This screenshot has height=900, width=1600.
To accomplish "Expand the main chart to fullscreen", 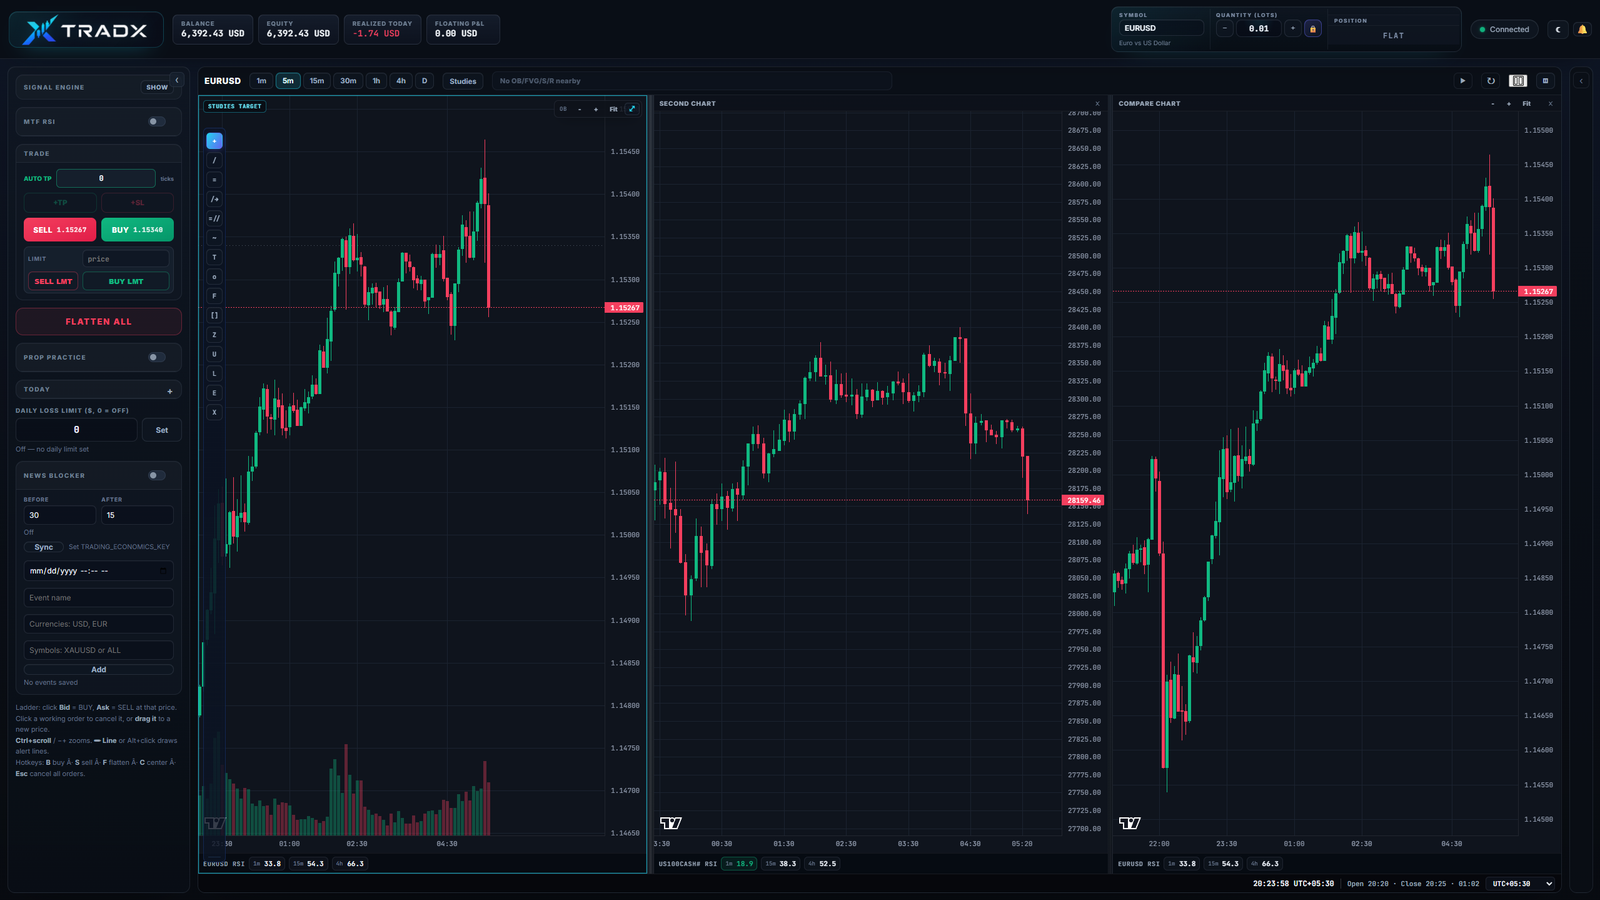I will pos(632,109).
